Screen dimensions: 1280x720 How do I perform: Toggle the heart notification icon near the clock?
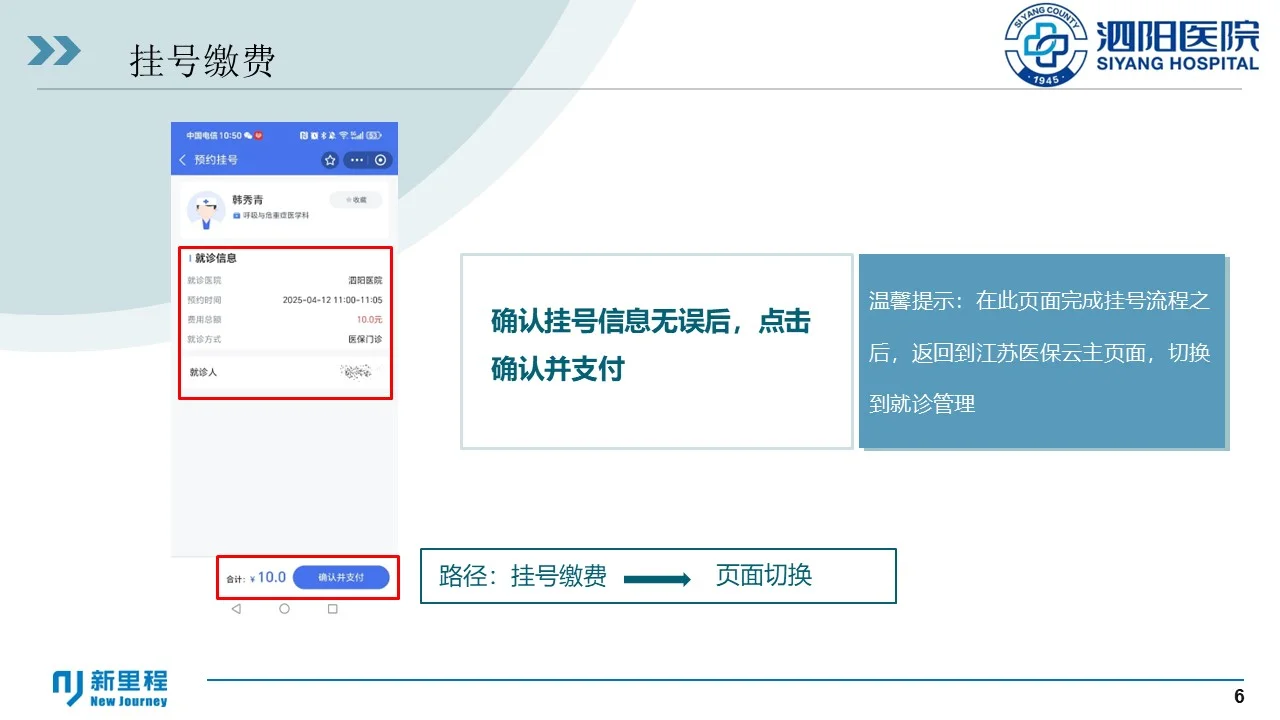click(259, 135)
